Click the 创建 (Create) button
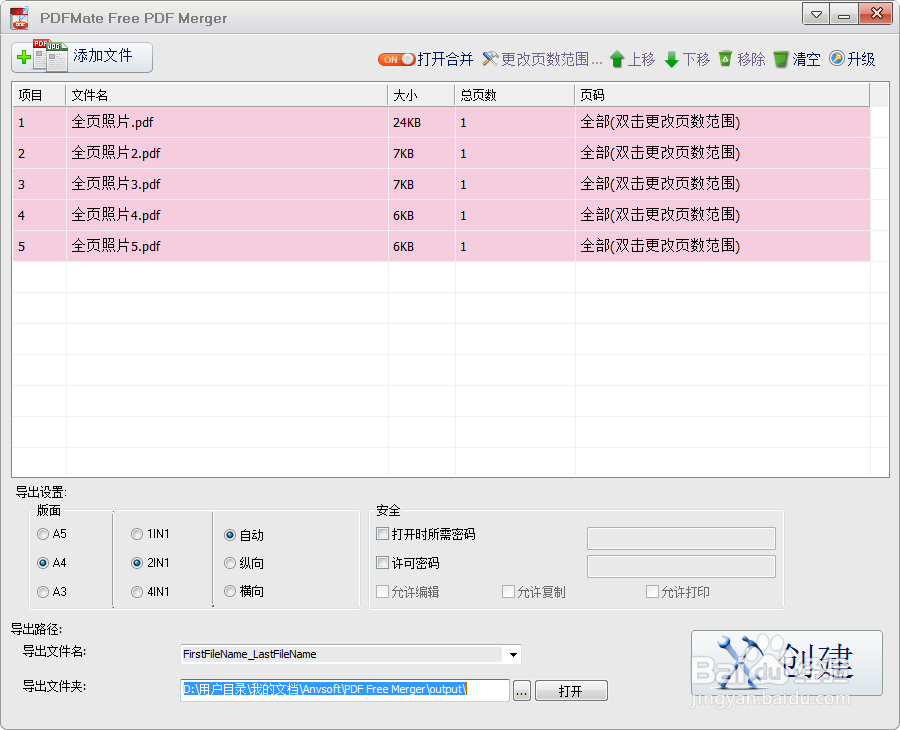900x730 pixels. [786, 663]
